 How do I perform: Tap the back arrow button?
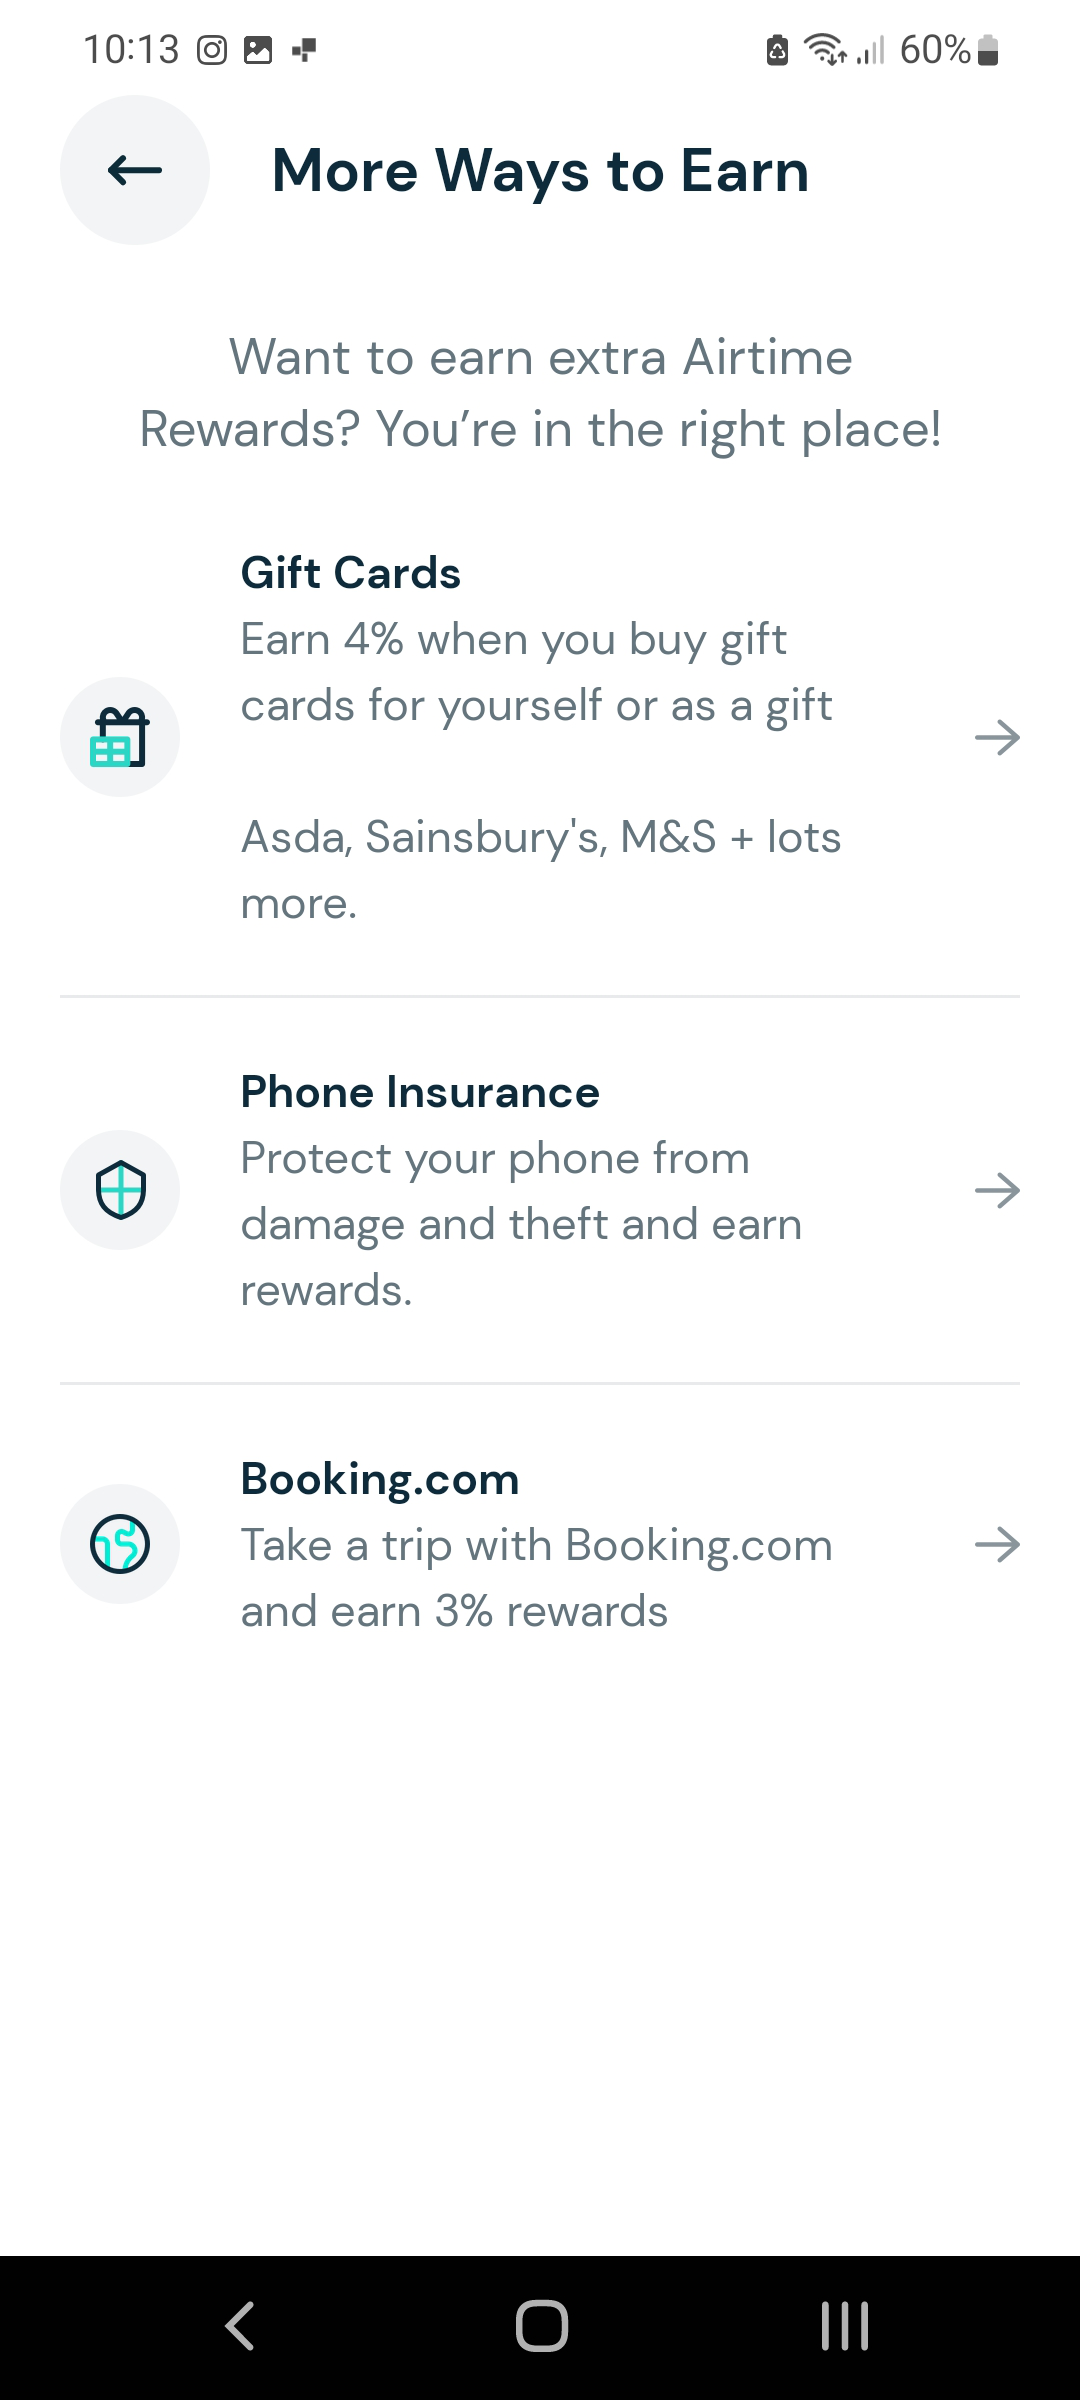pos(135,170)
